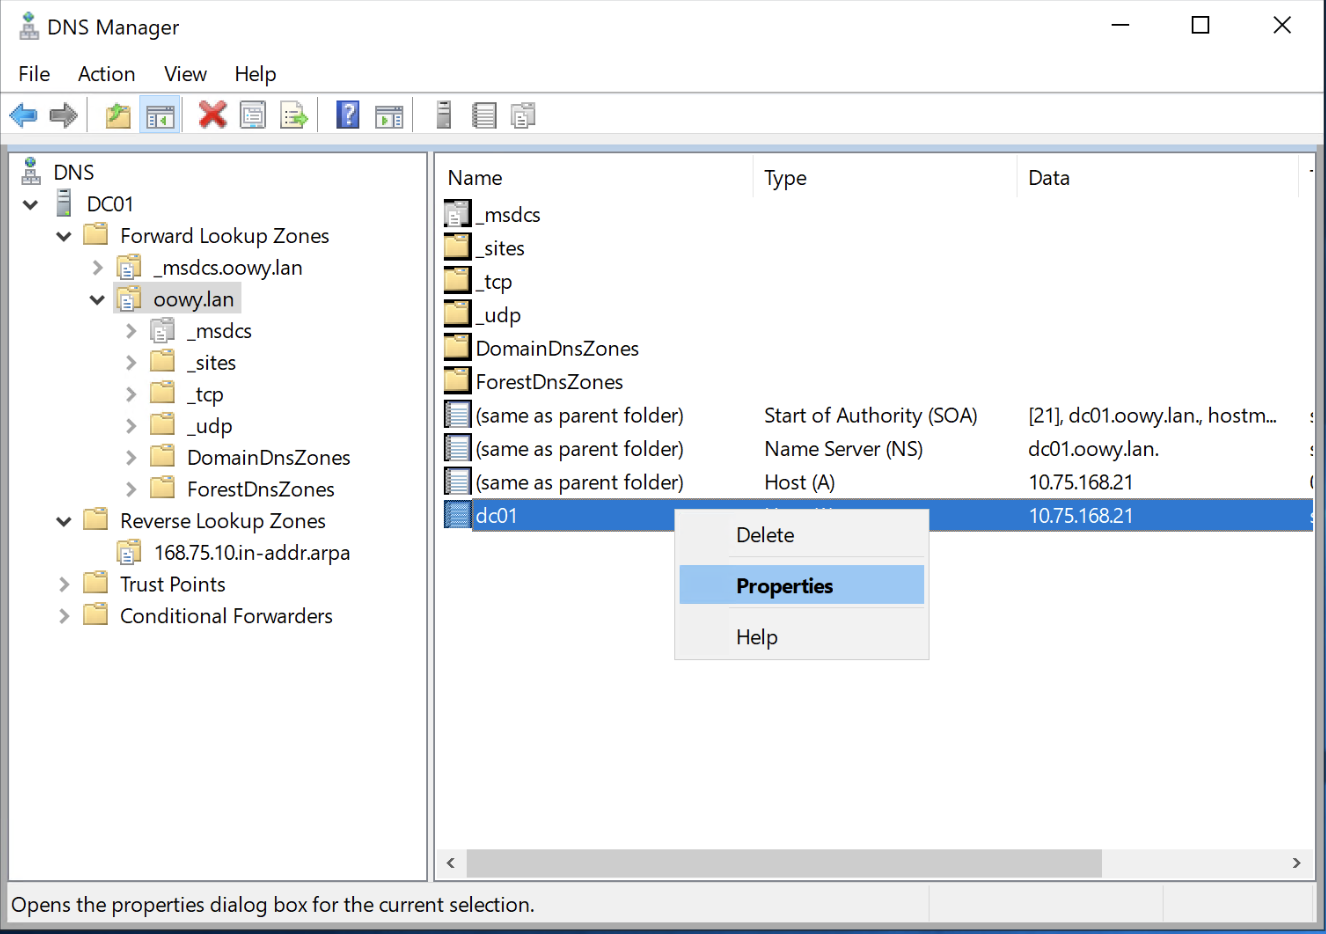Click the New Record list toolbar icon

[484, 116]
